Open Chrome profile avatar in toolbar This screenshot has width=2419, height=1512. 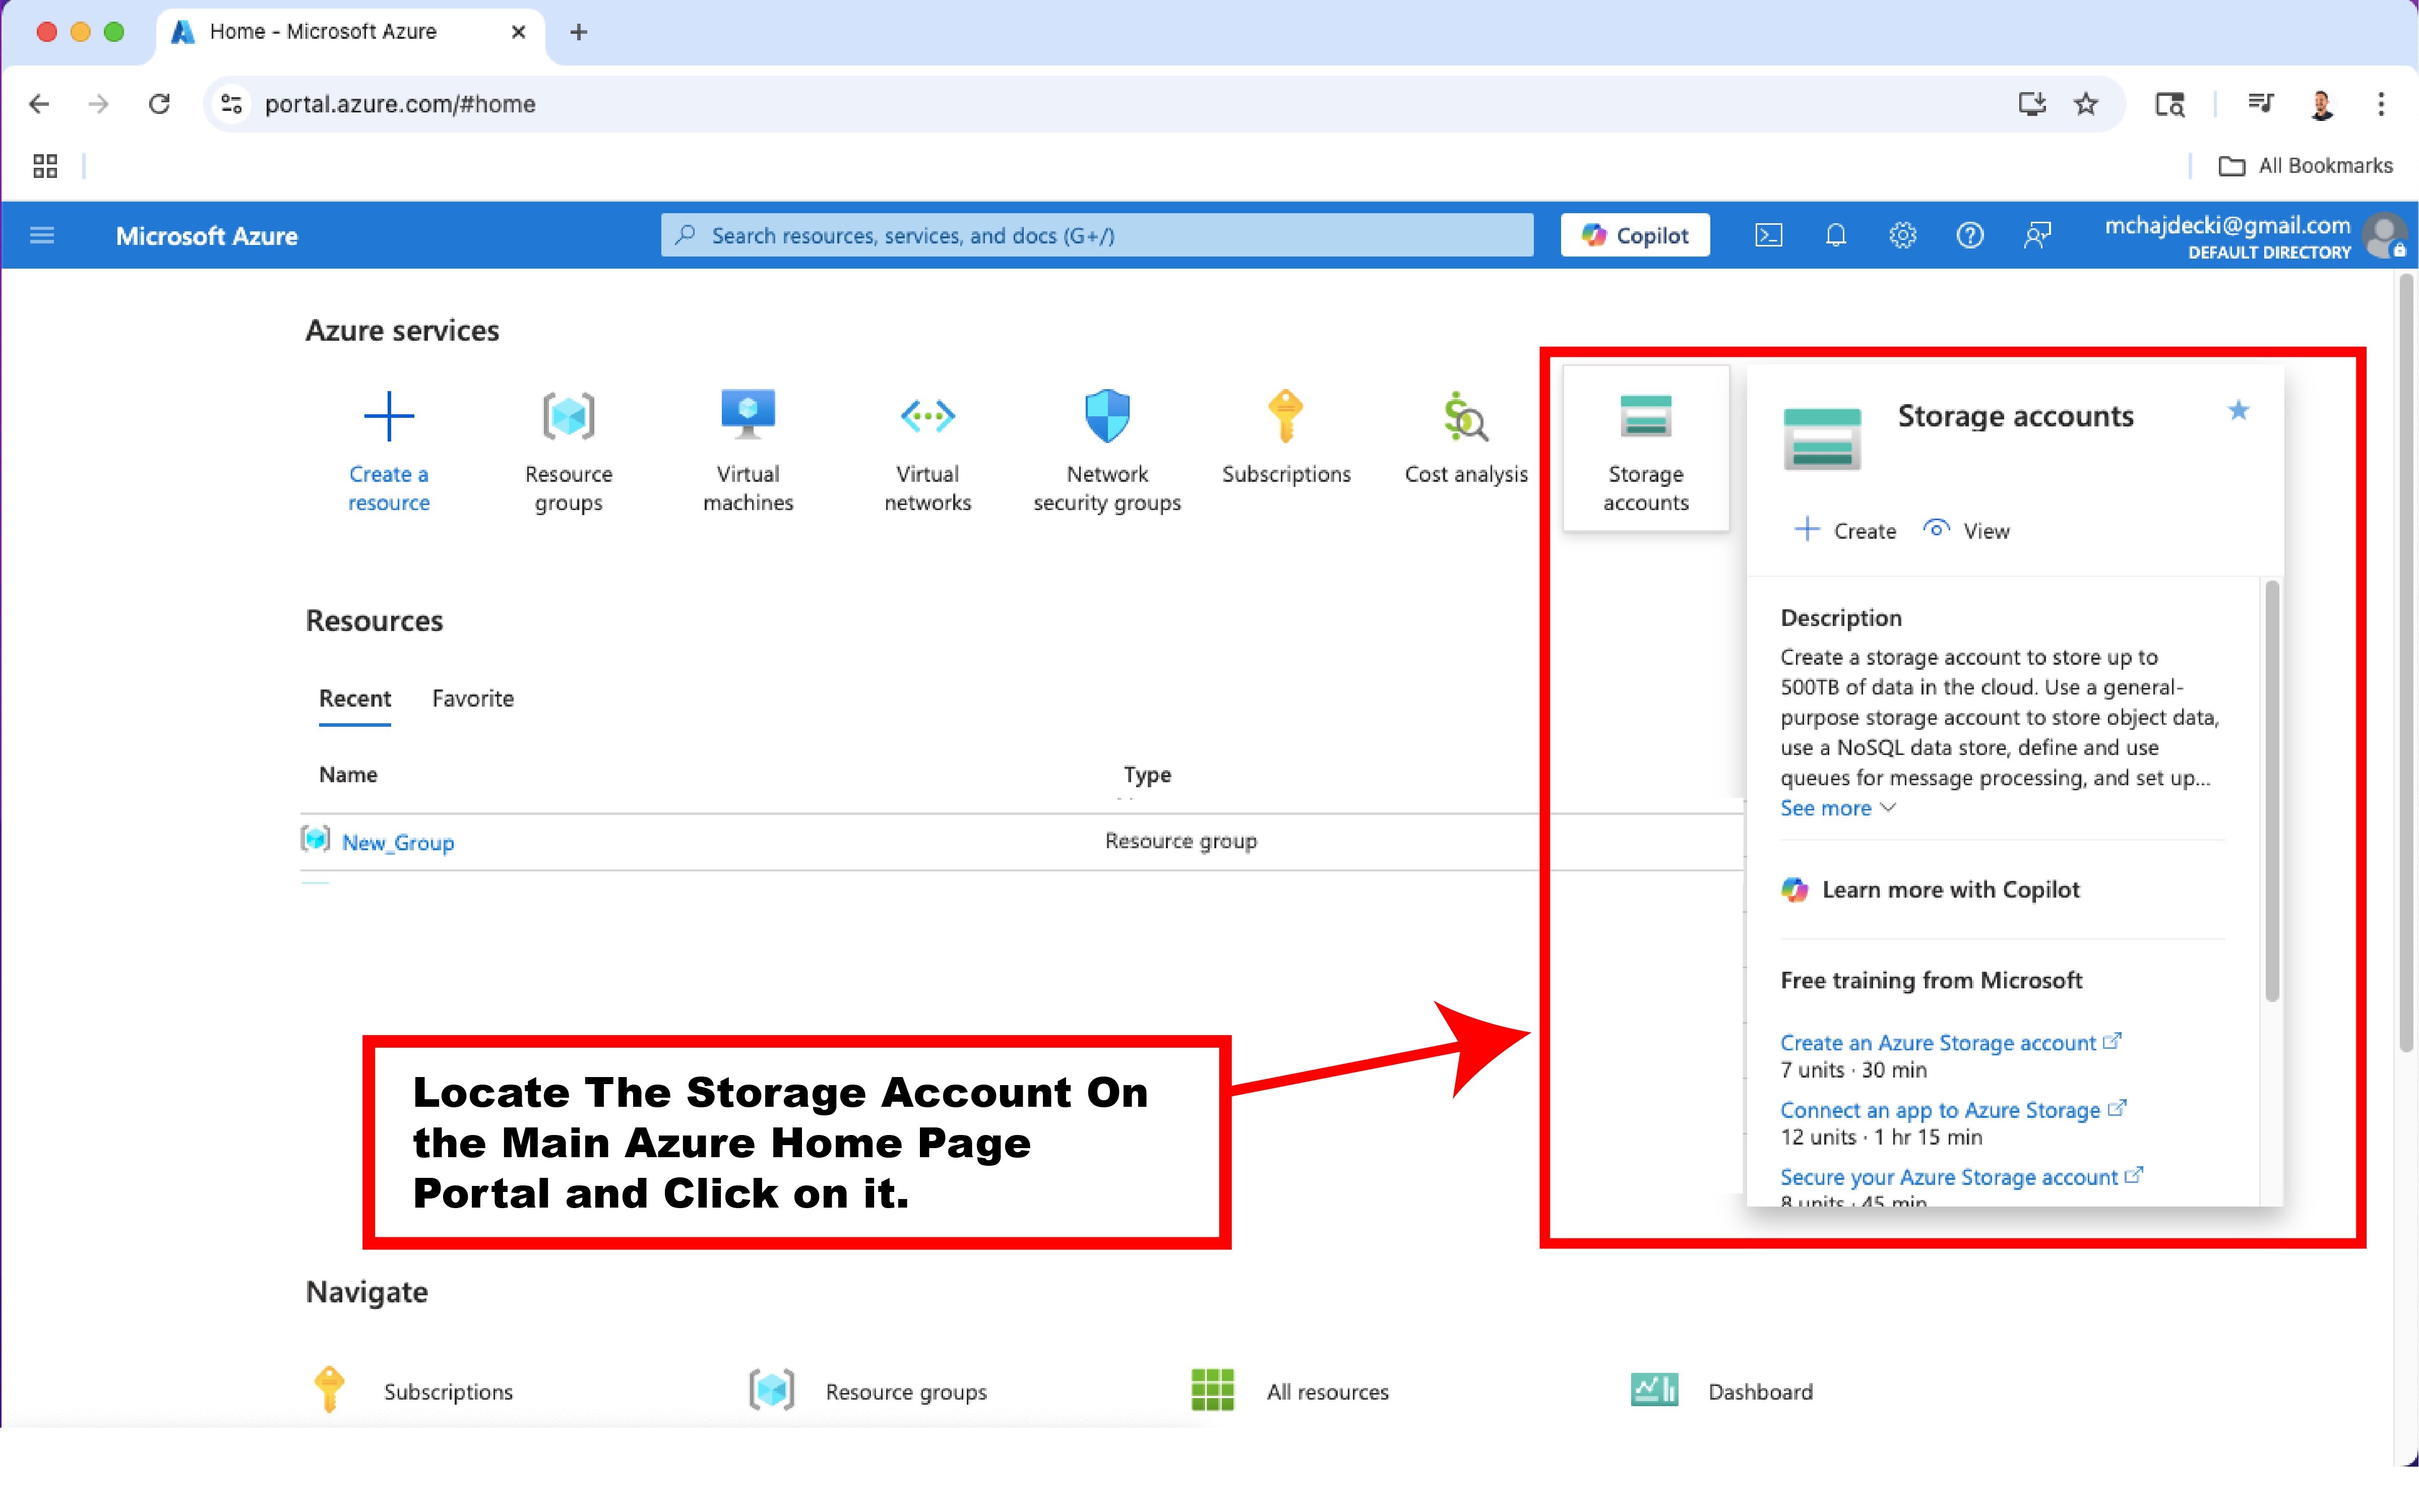[x=2322, y=104]
